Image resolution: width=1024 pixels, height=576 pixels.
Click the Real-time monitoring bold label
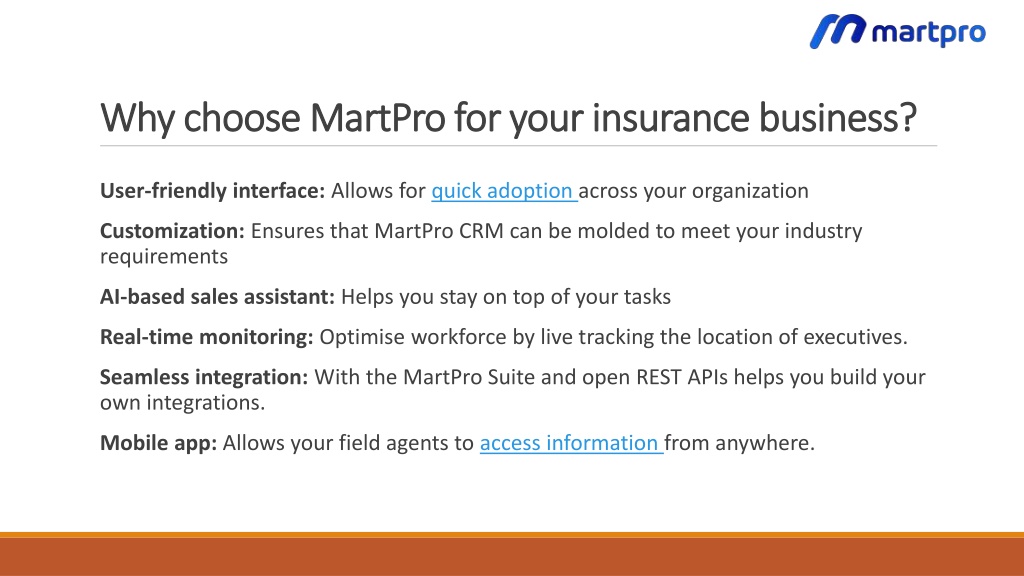pos(206,337)
